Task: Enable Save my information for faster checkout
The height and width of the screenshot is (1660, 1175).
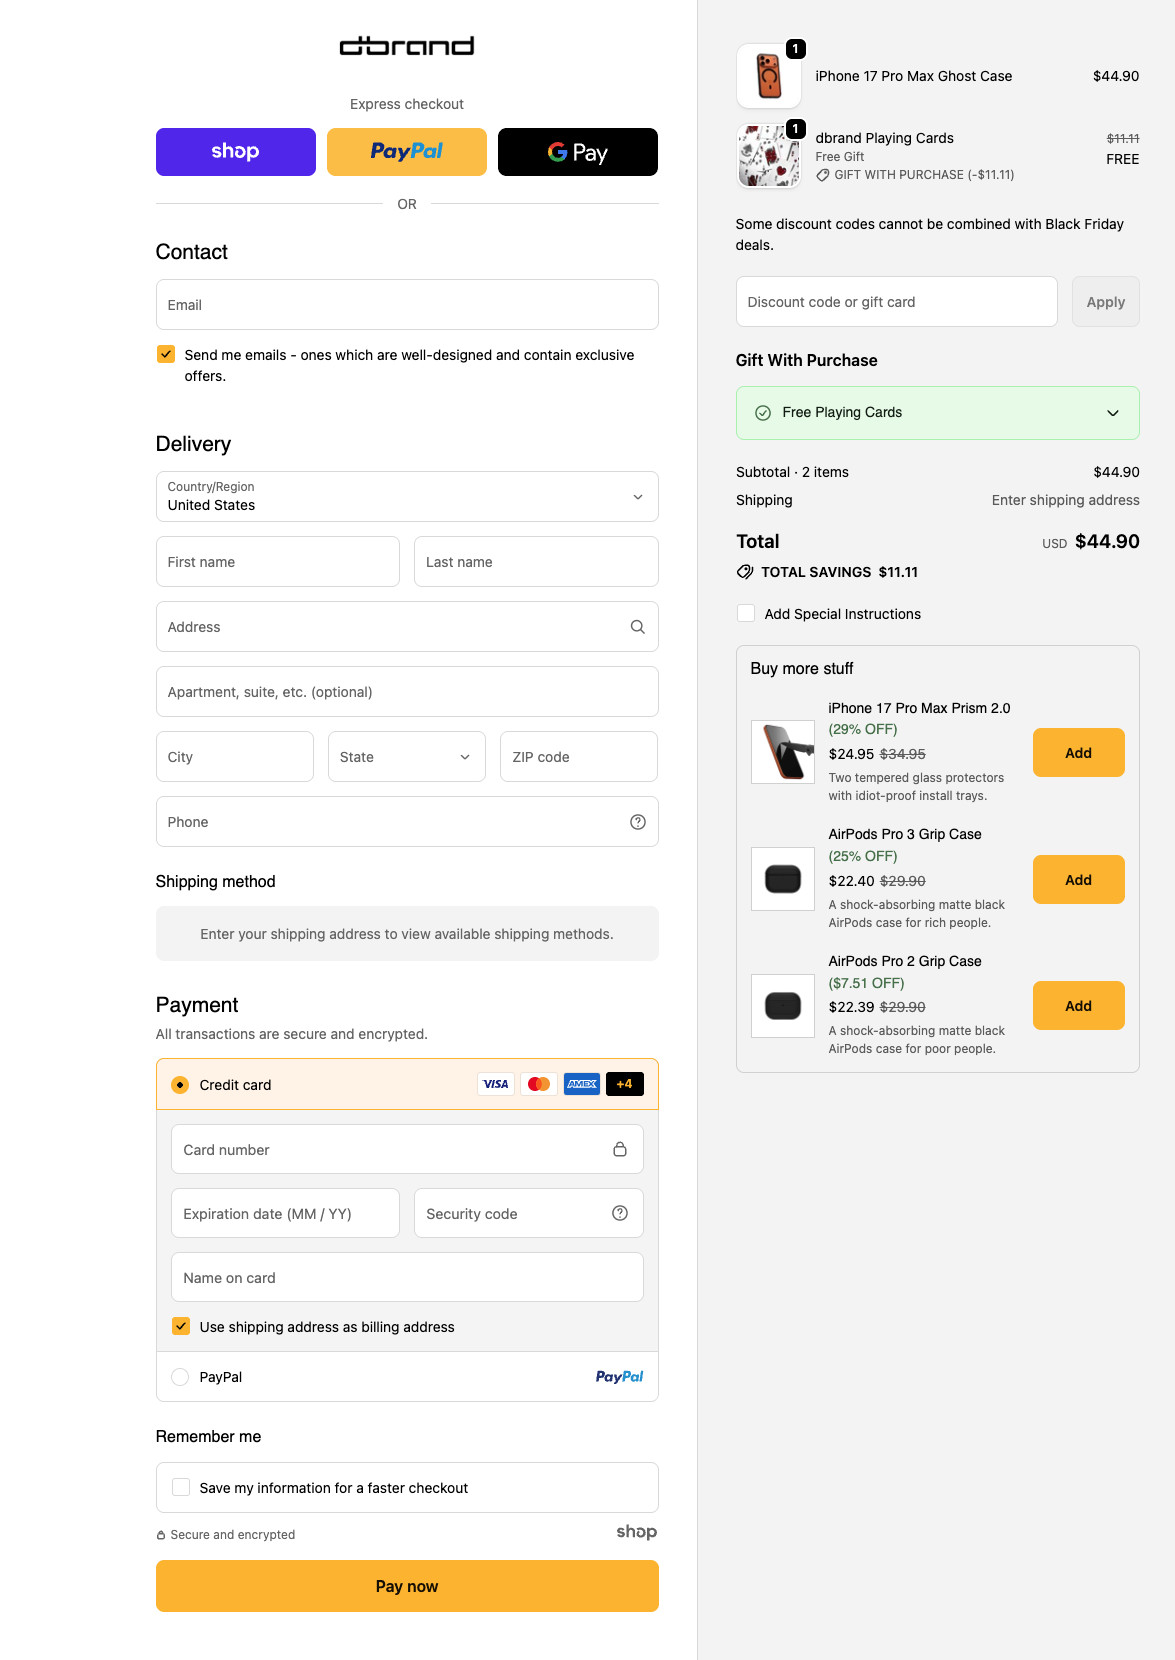Action: click(x=181, y=1487)
